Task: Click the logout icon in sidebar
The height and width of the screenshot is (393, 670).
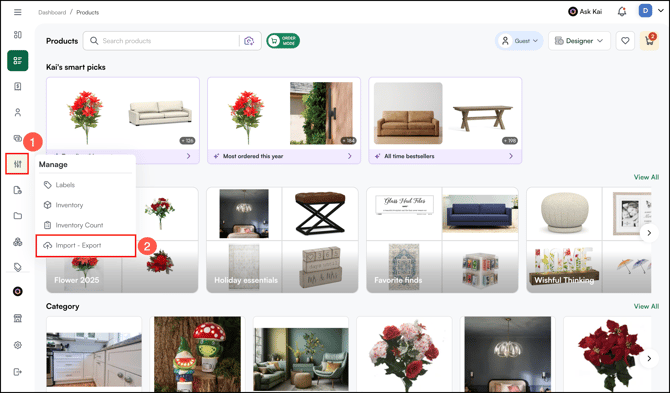Action: click(18, 372)
